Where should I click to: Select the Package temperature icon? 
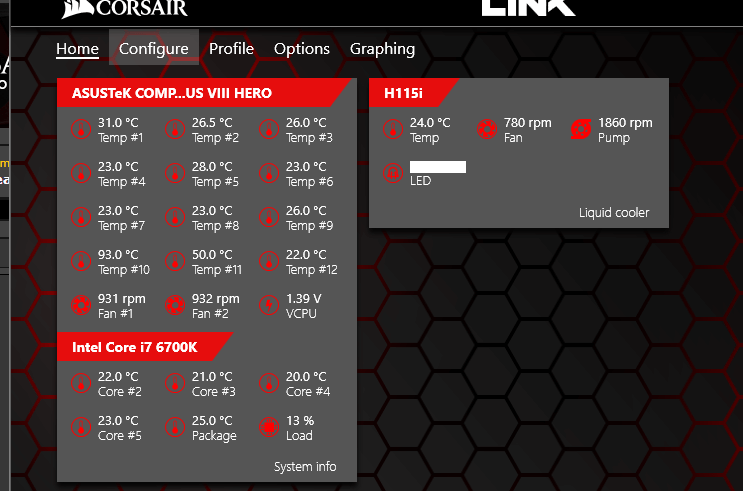click(175, 427)
